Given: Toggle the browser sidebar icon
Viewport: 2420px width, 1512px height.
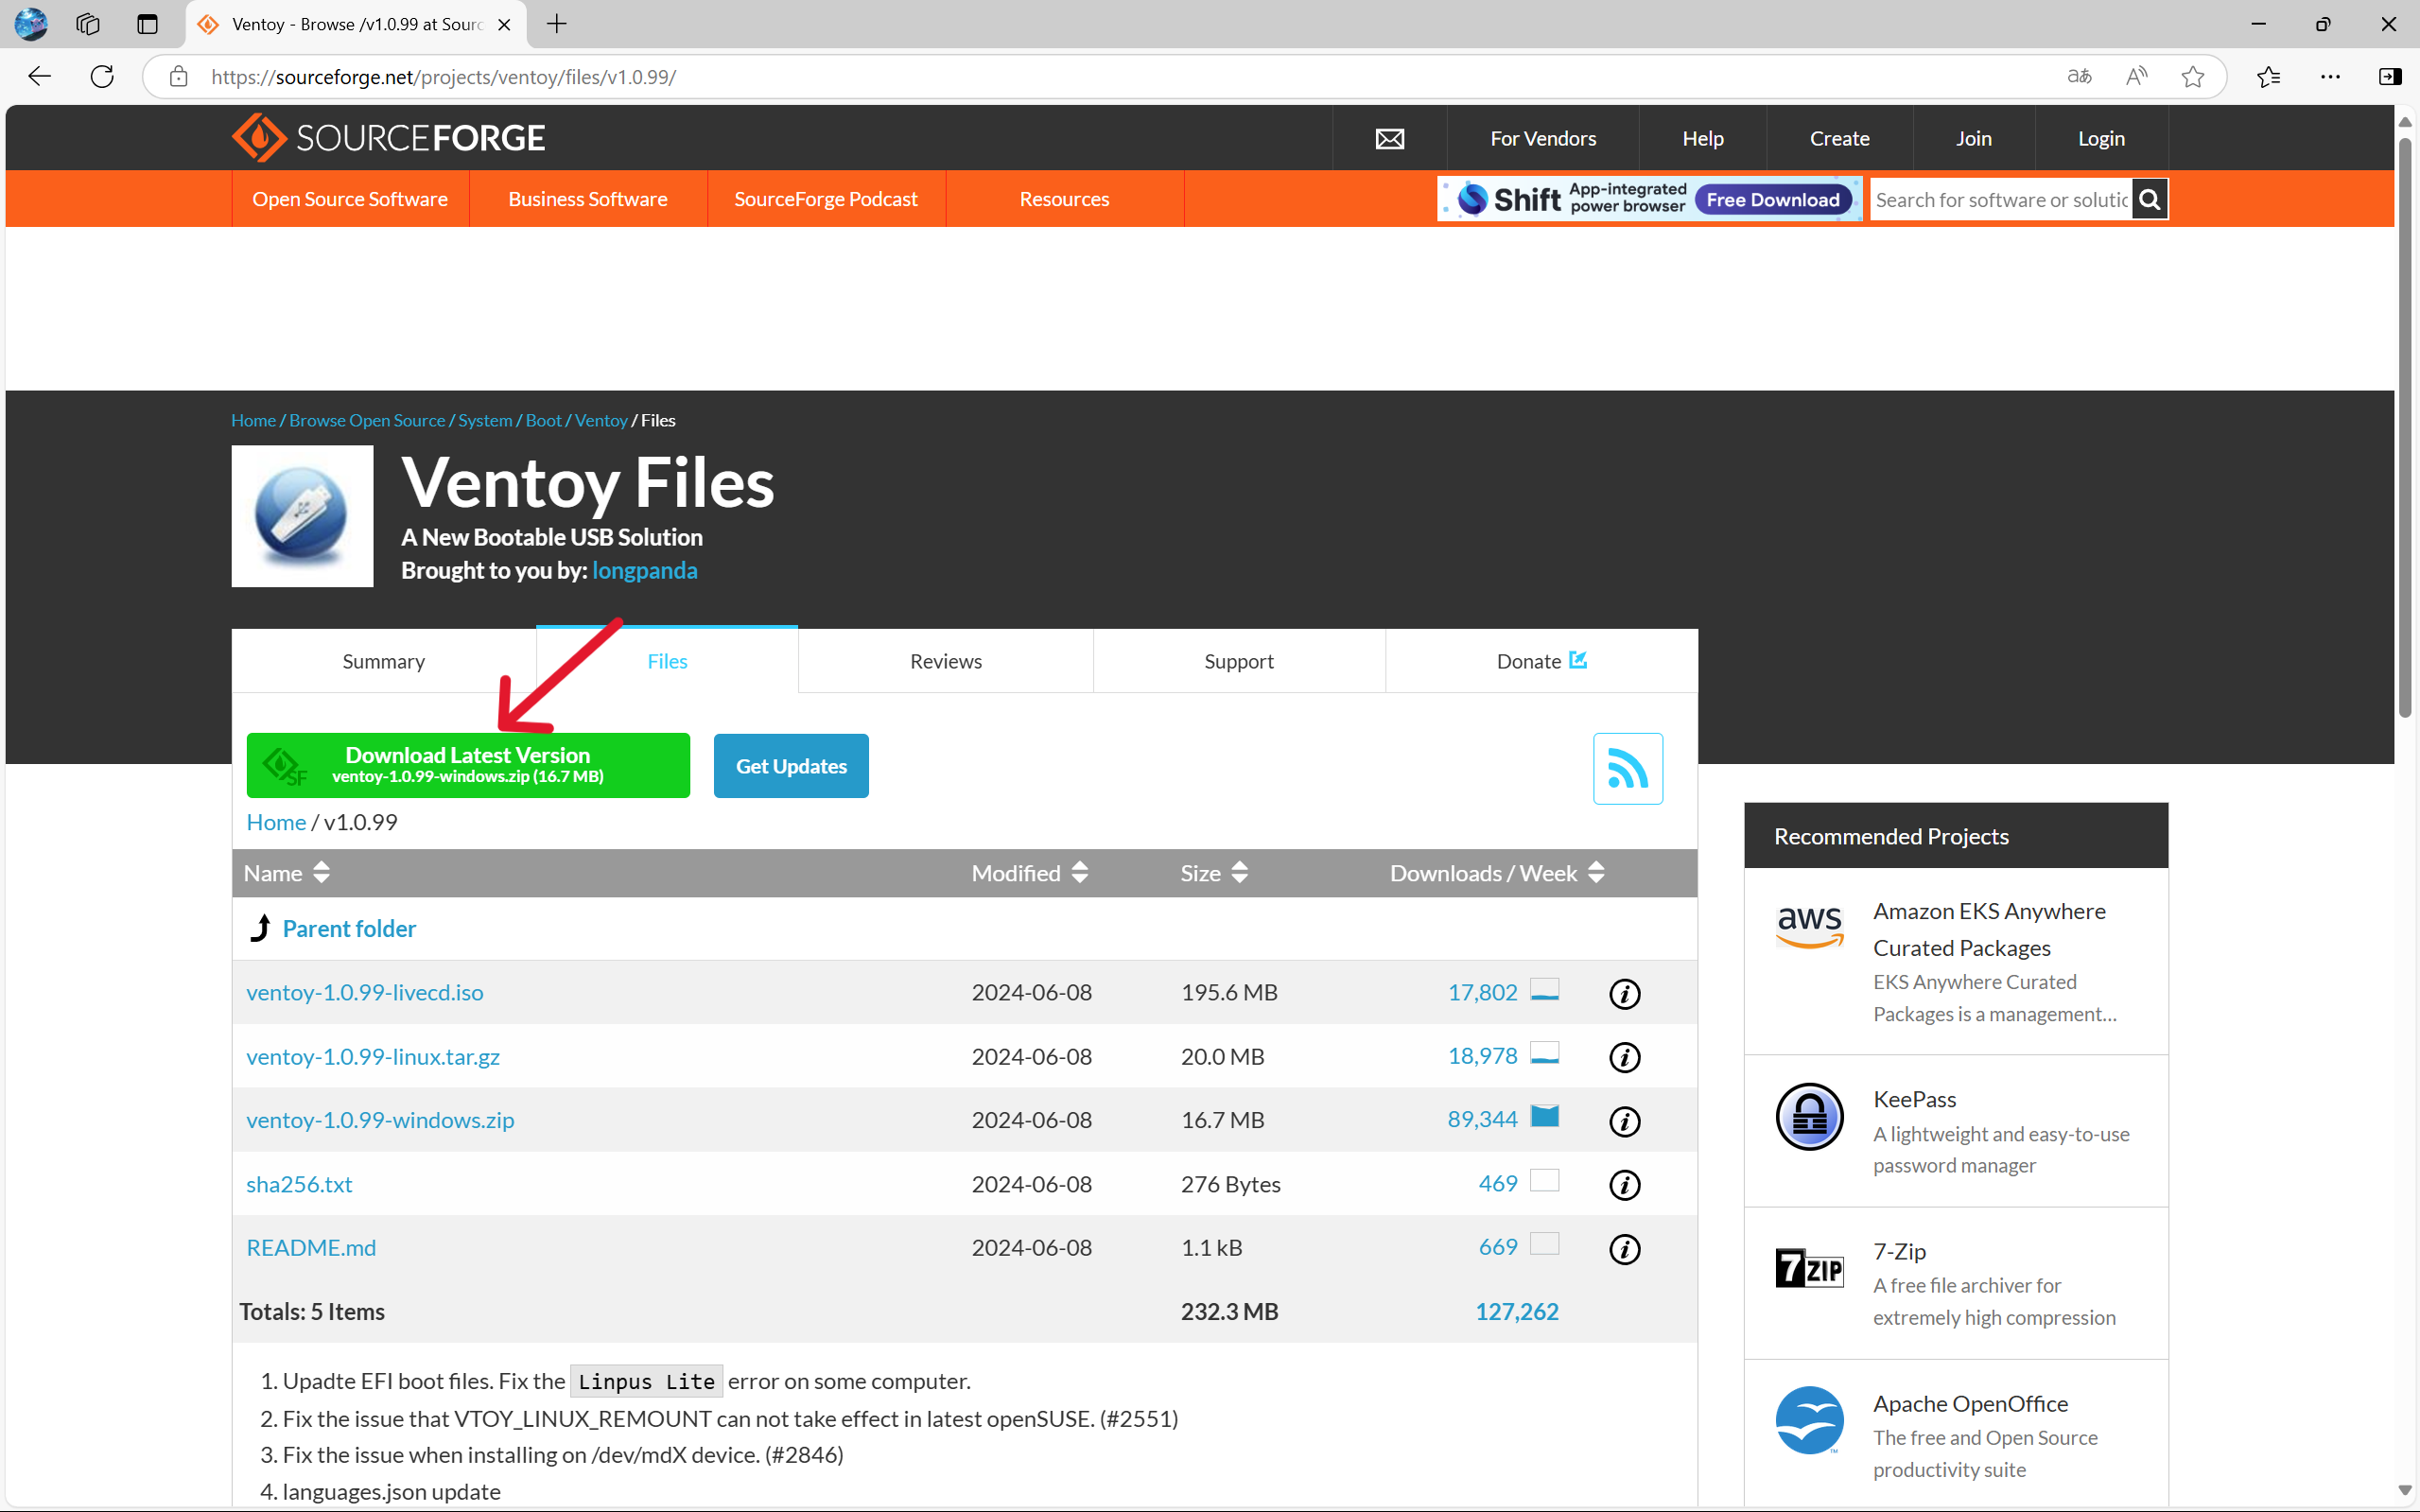Looking at the screenshot, I should click(2389, 76).
